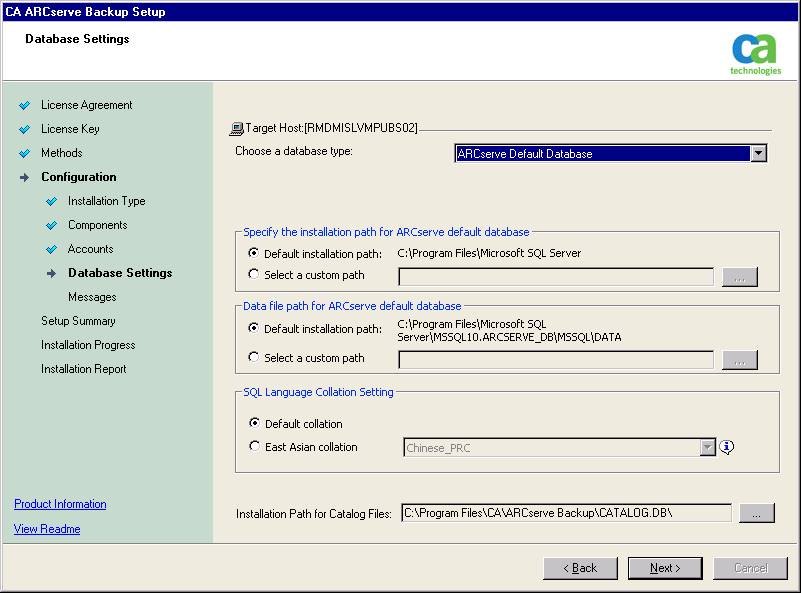Click the collation info icon
Screen dimensions: 801x593
coord(727,448)
